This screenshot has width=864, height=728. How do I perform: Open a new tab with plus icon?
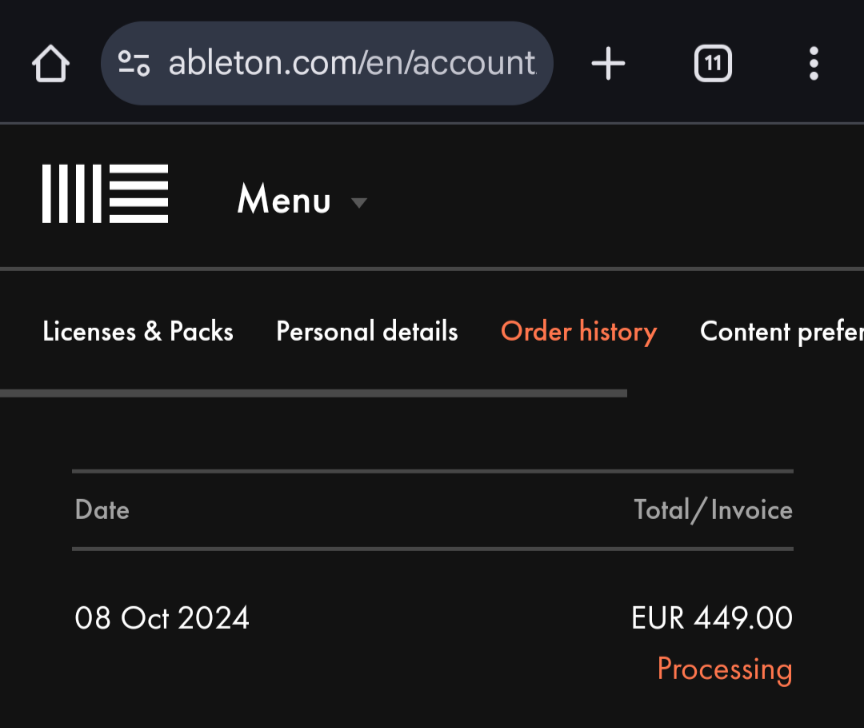(608, 64)
